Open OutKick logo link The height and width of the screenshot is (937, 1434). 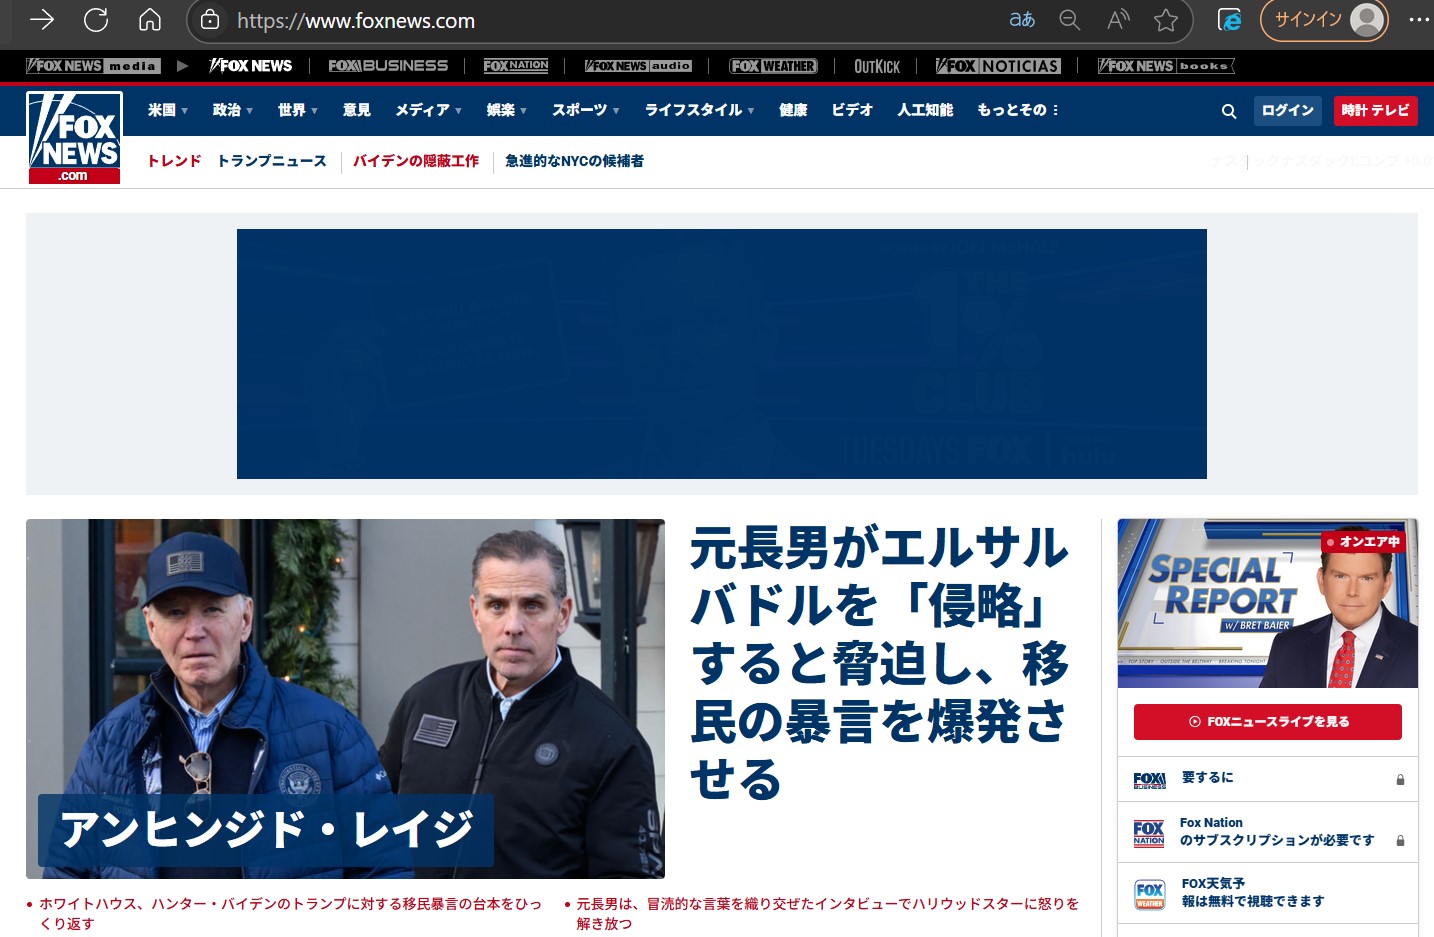[877, 66]
